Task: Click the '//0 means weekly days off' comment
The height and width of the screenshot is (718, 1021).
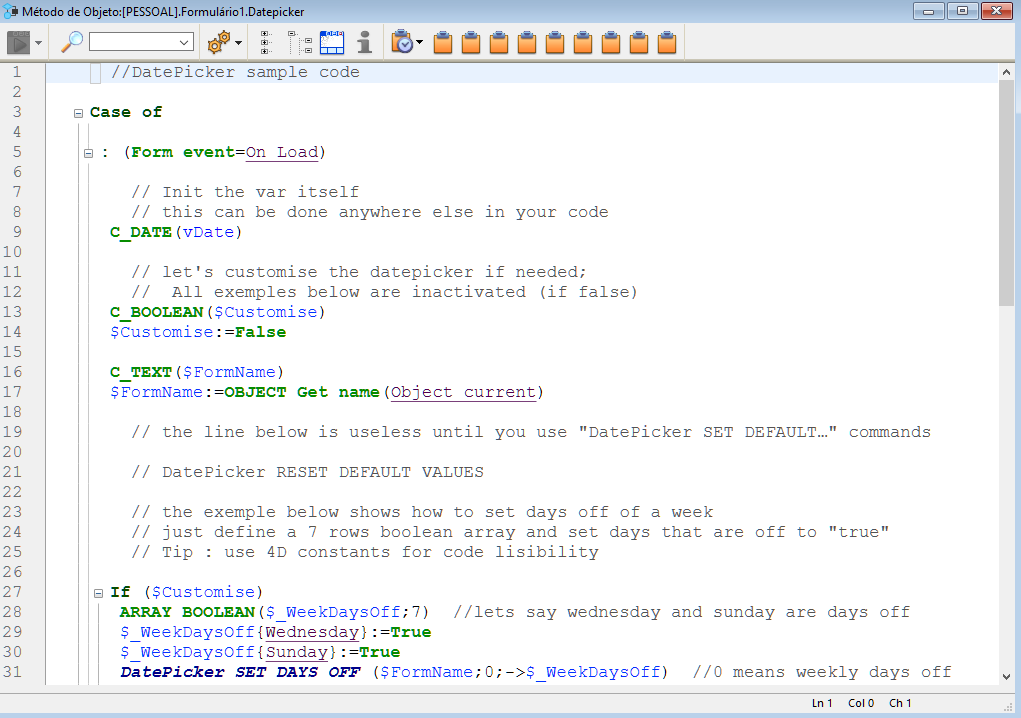Action: tap(822, 672)
